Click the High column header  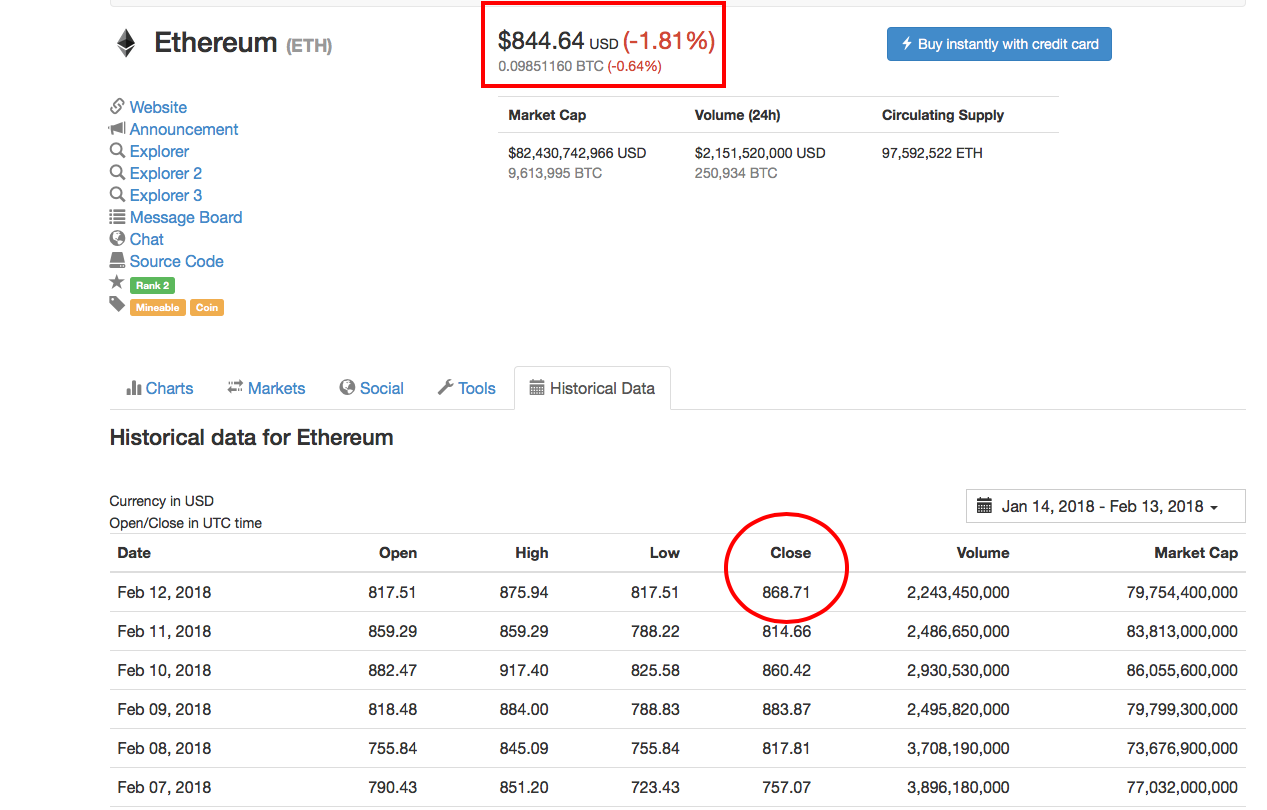532,553
